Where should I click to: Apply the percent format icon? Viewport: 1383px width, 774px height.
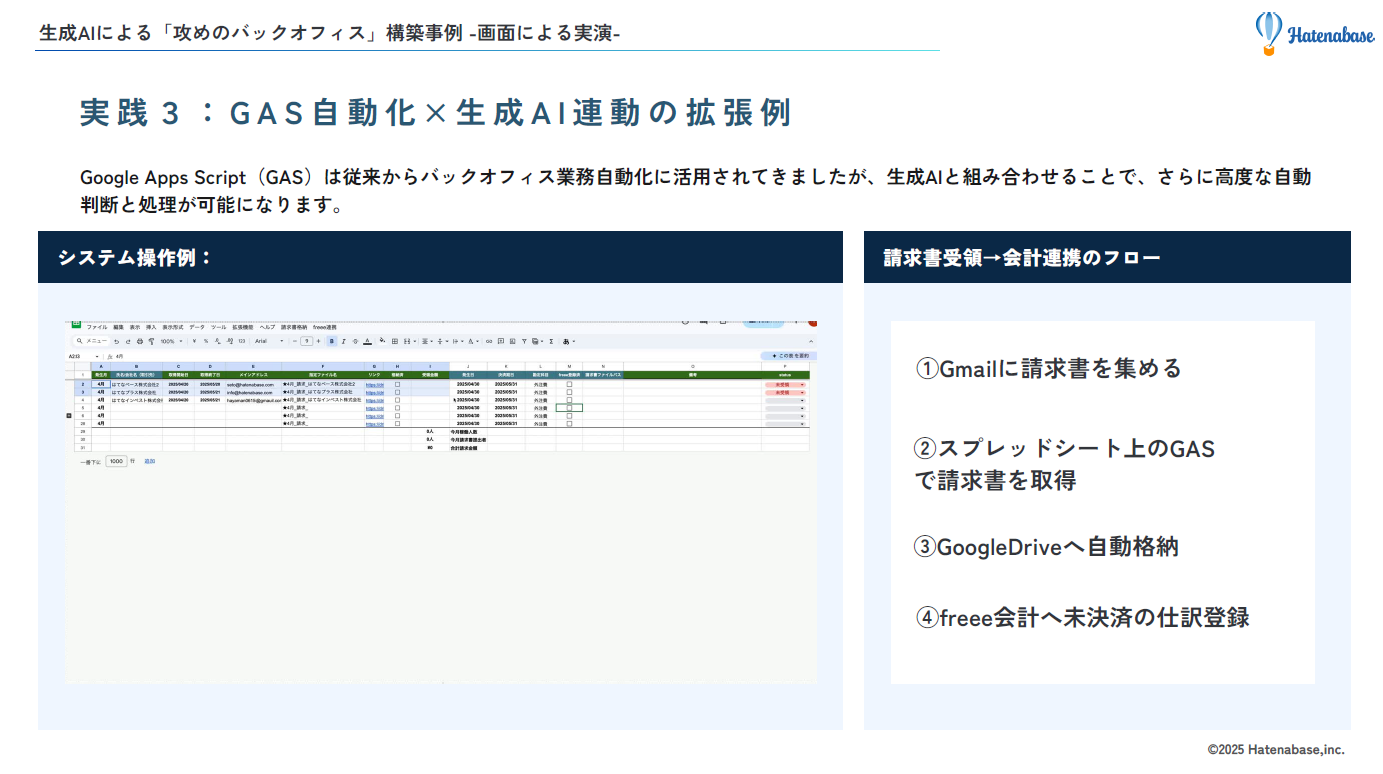(x=206, y=341)
